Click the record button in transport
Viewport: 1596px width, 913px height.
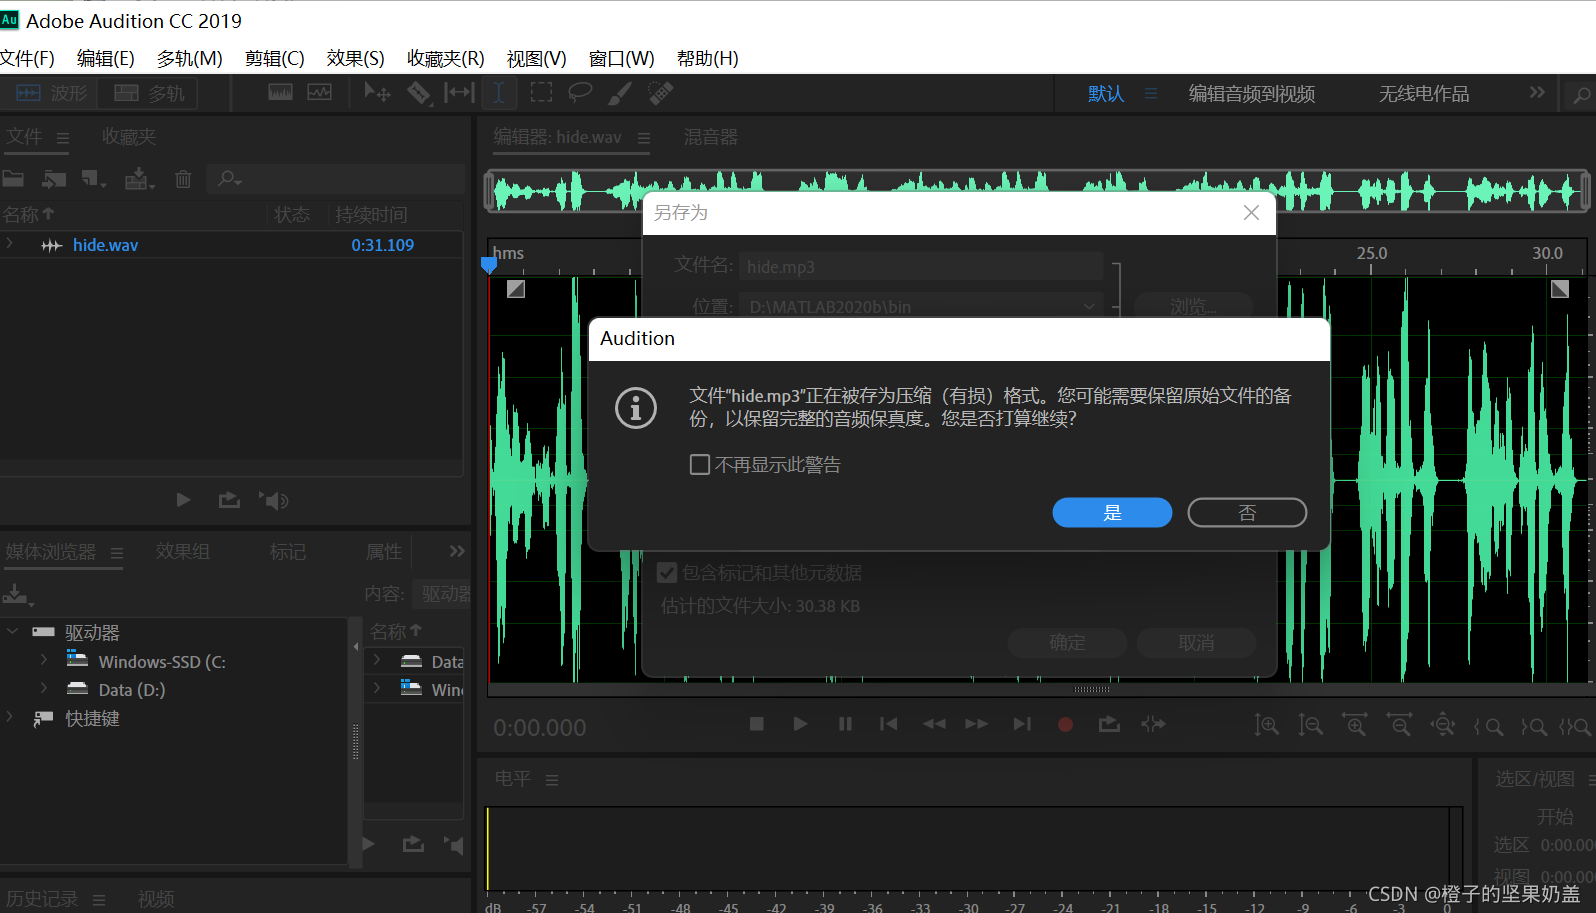coord(1065,724)
